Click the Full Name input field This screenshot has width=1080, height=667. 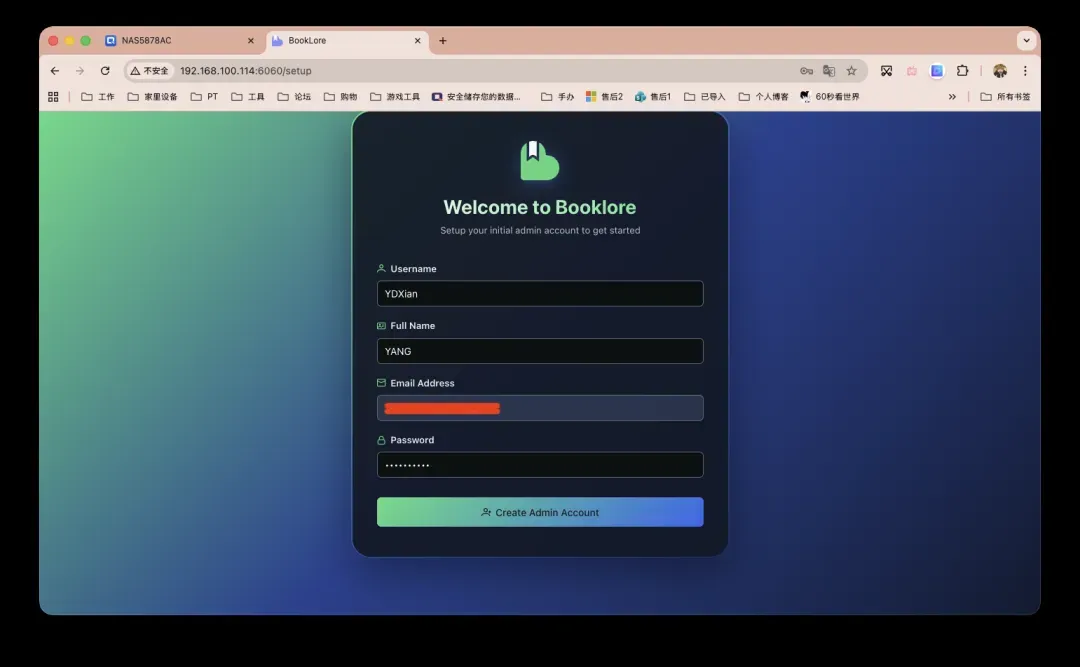tap(540, 351)
